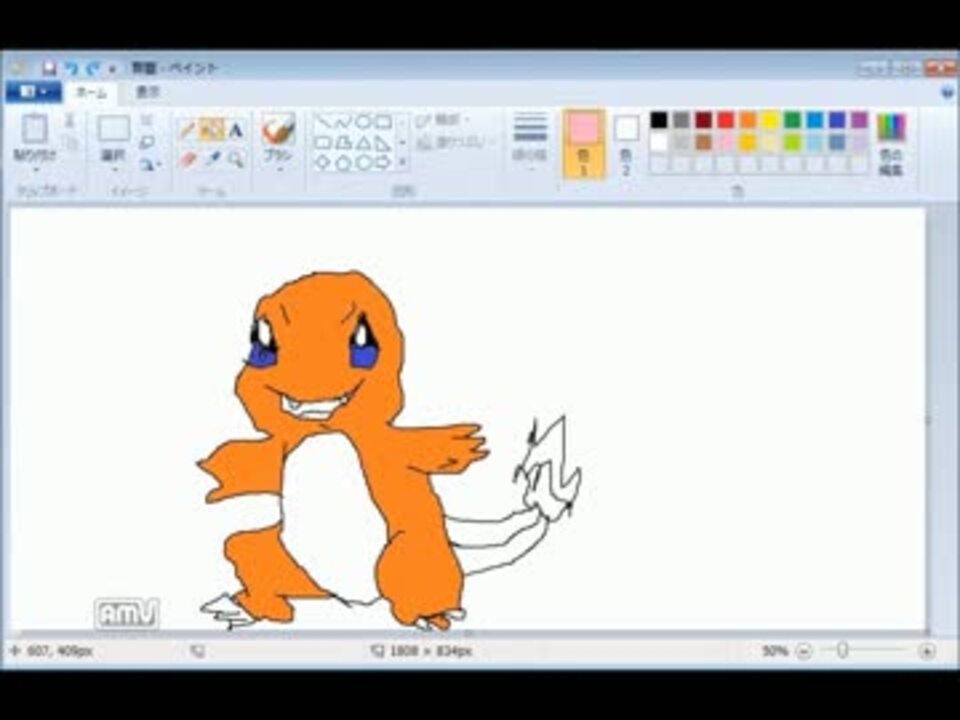Pick the yellow palette swatch

click(770, 120)
